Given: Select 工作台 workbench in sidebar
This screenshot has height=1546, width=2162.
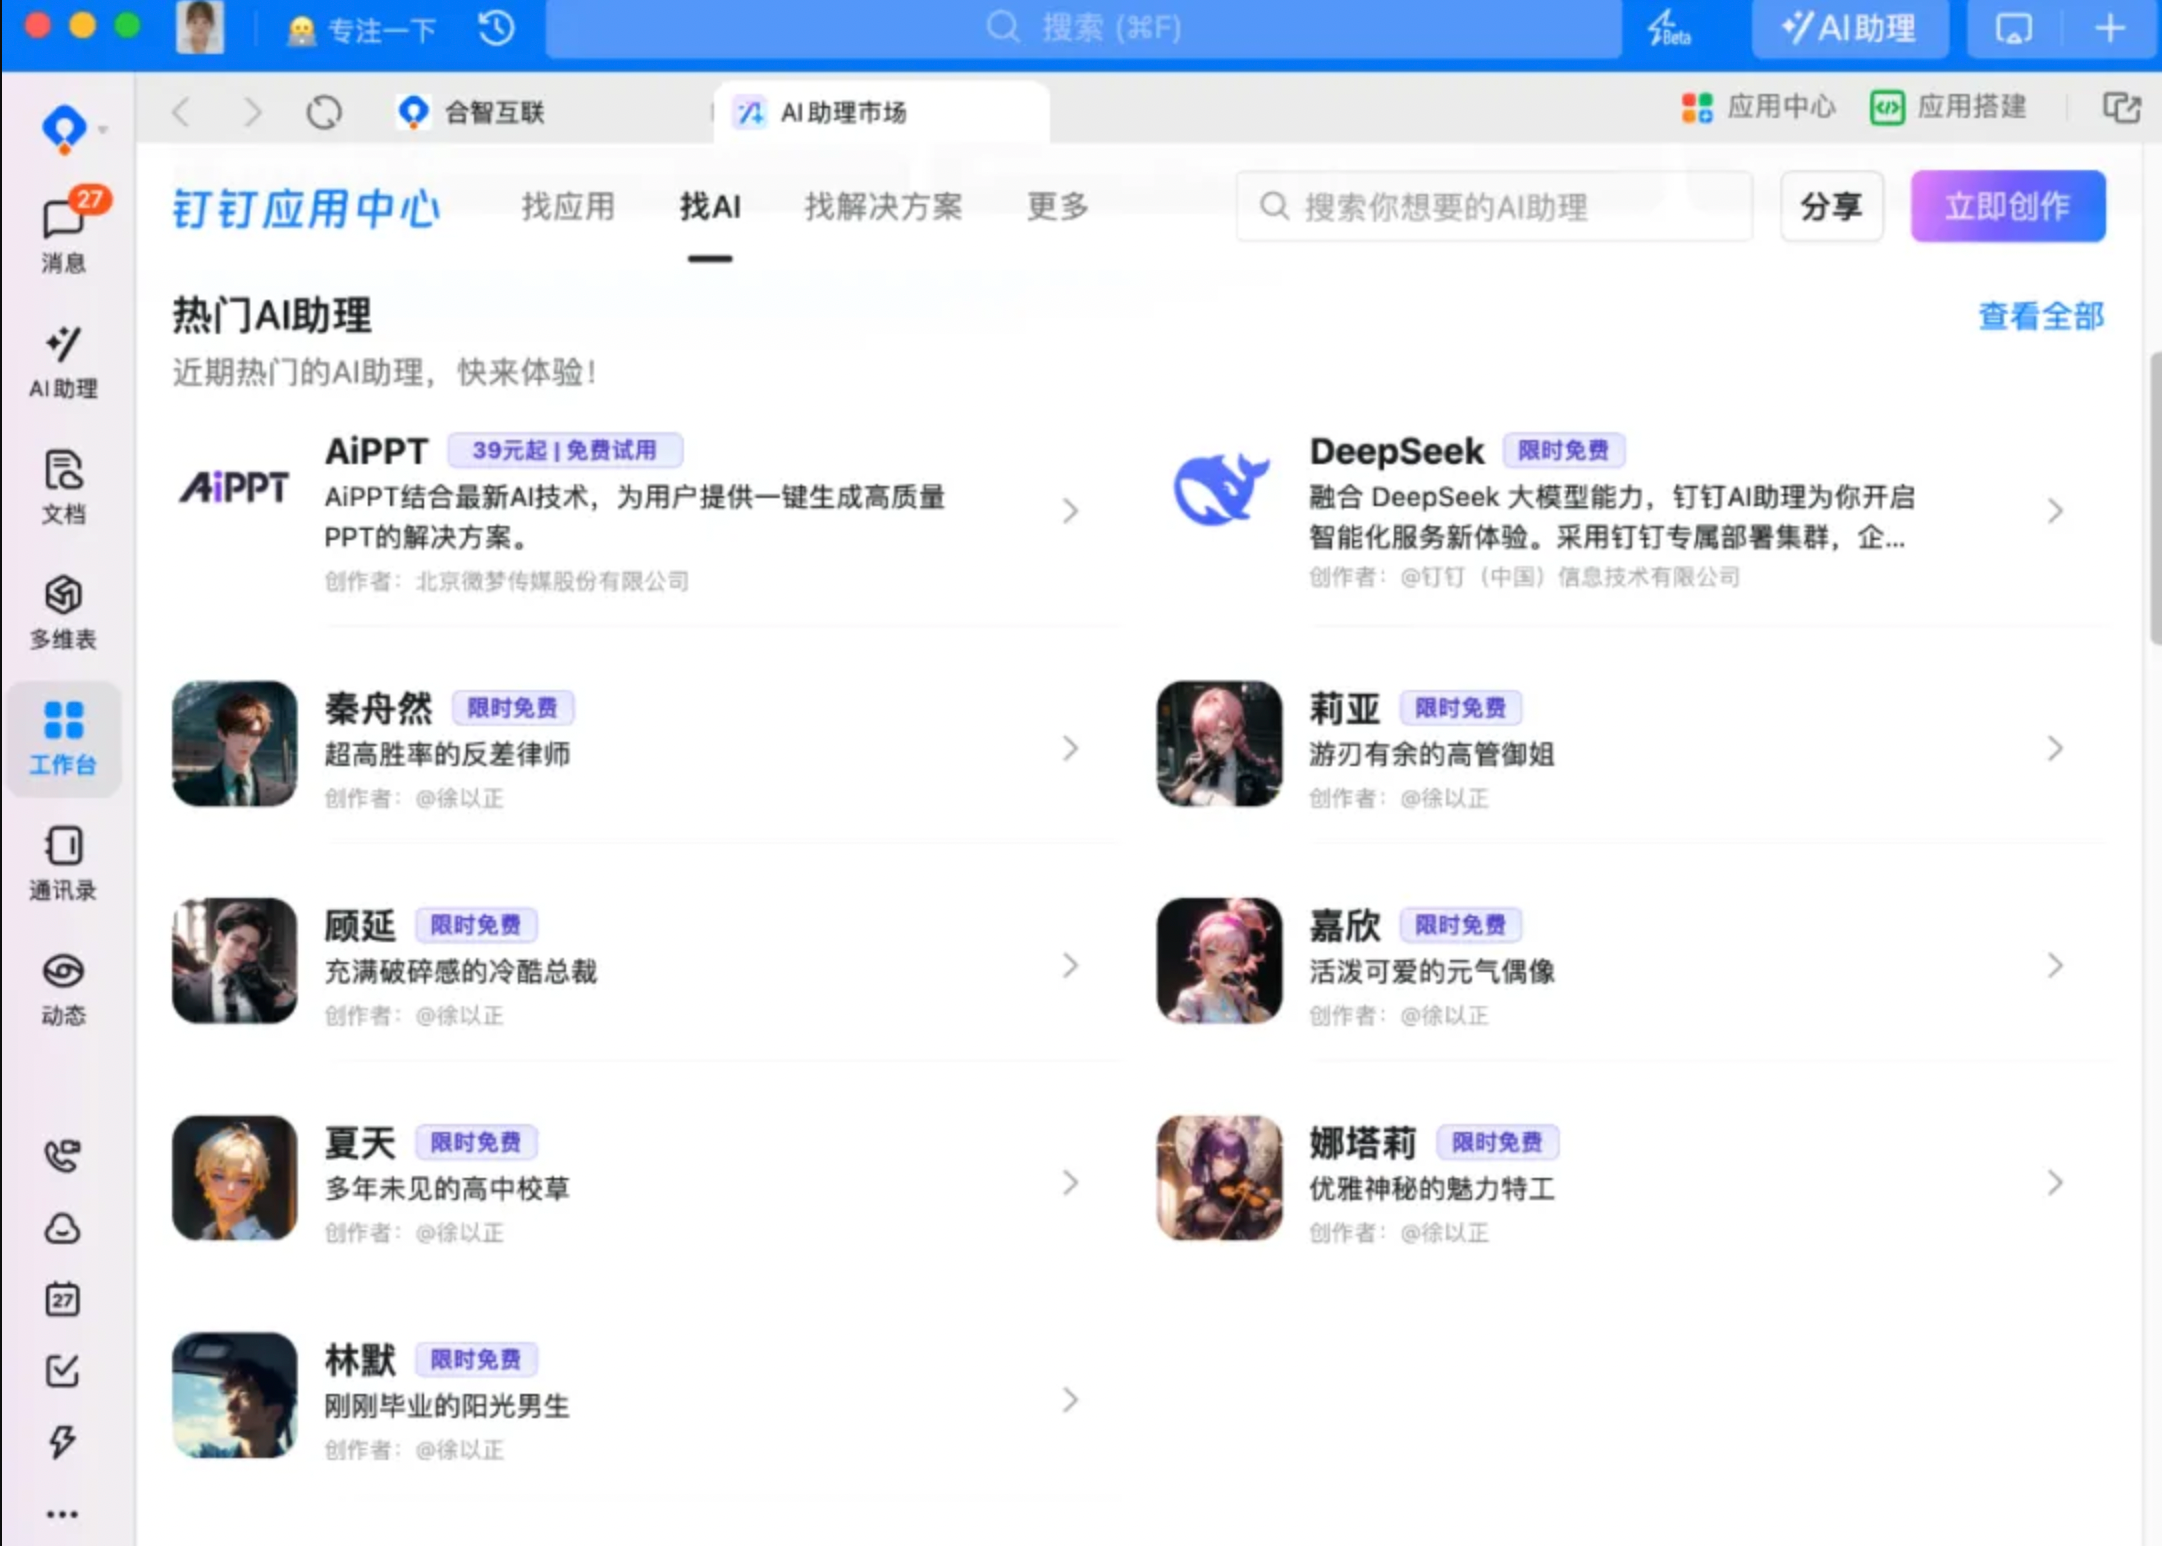Looking at the screenshot, I should [x=63, y=738].
